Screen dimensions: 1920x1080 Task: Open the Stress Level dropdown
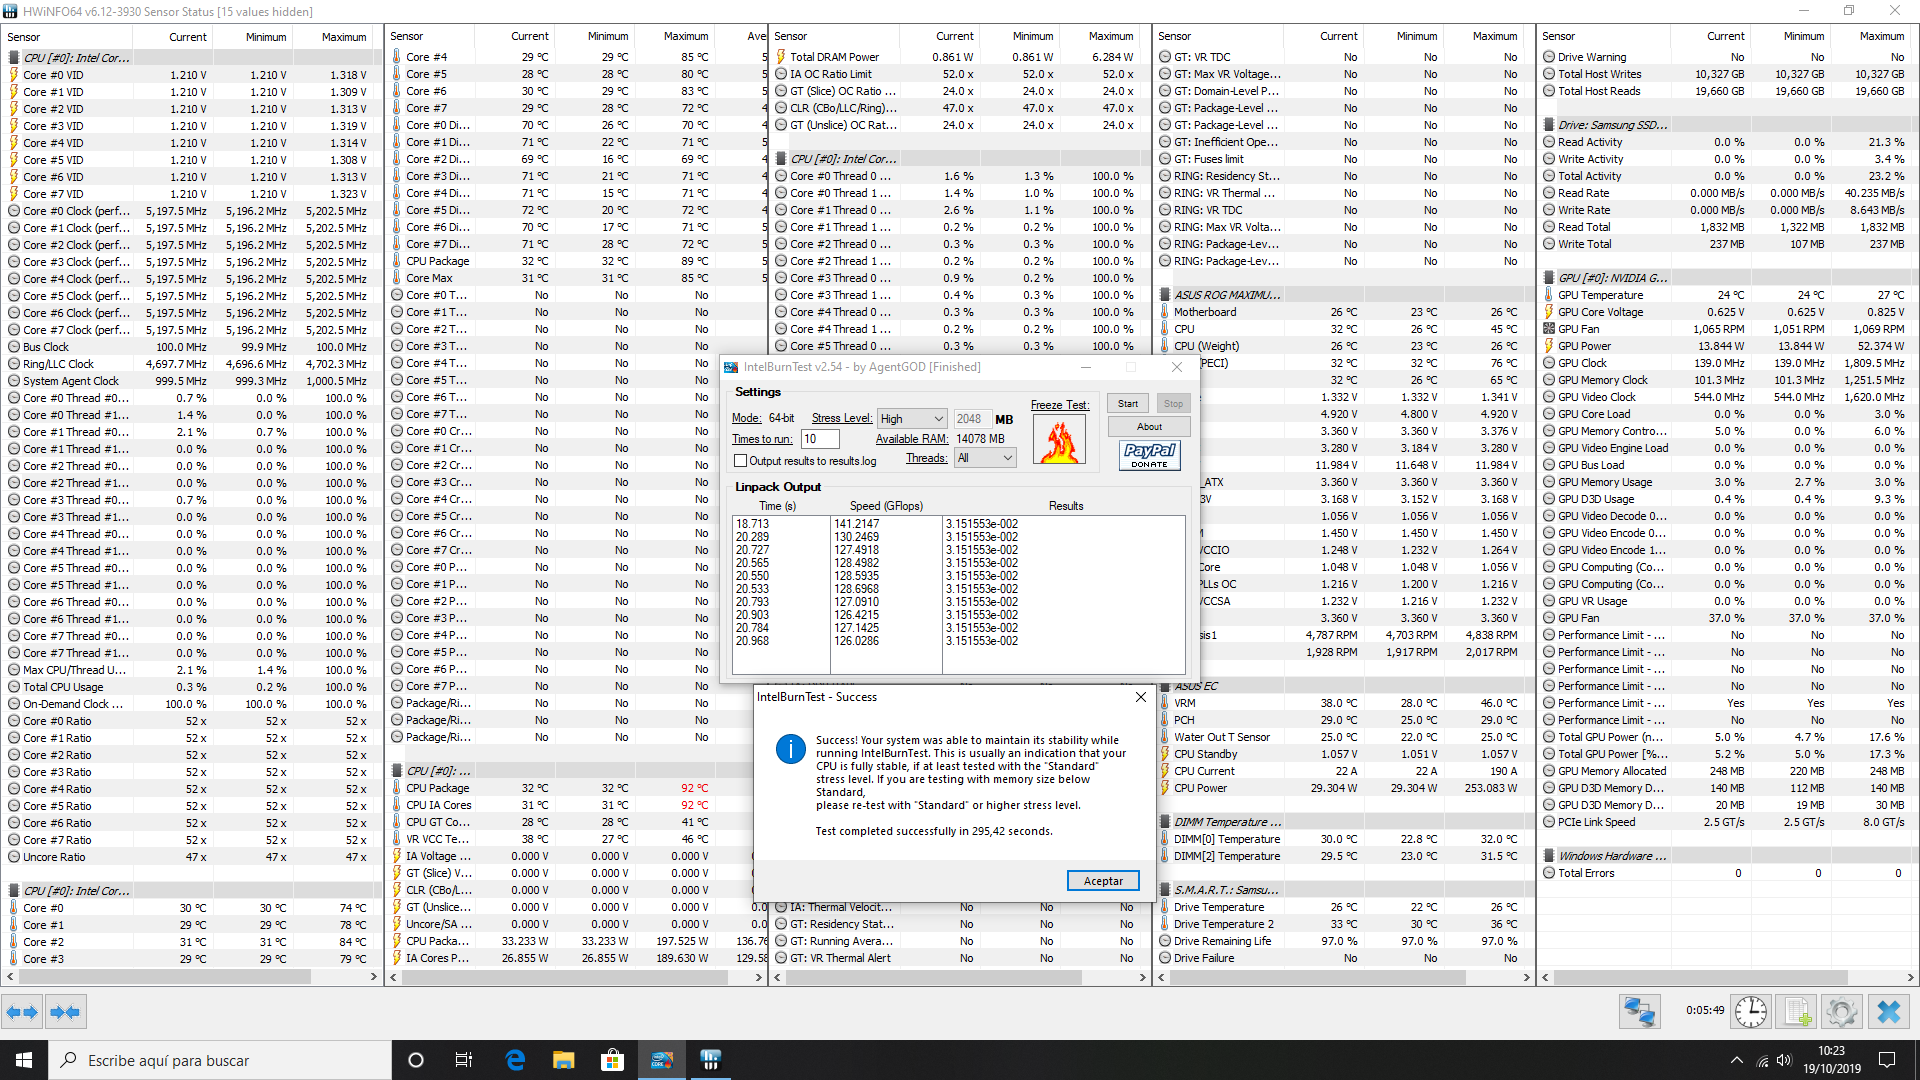point(912,419)
